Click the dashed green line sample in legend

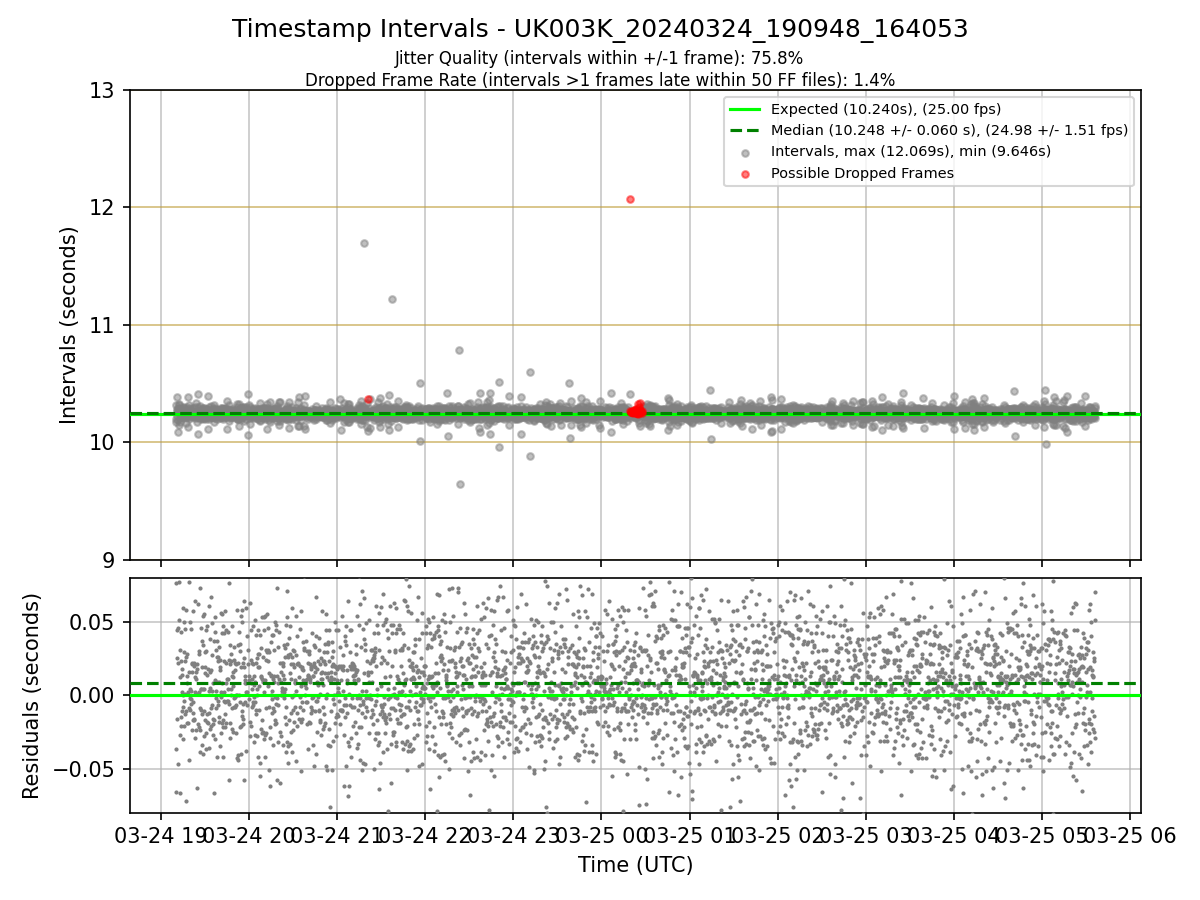[x=746, y=130]
